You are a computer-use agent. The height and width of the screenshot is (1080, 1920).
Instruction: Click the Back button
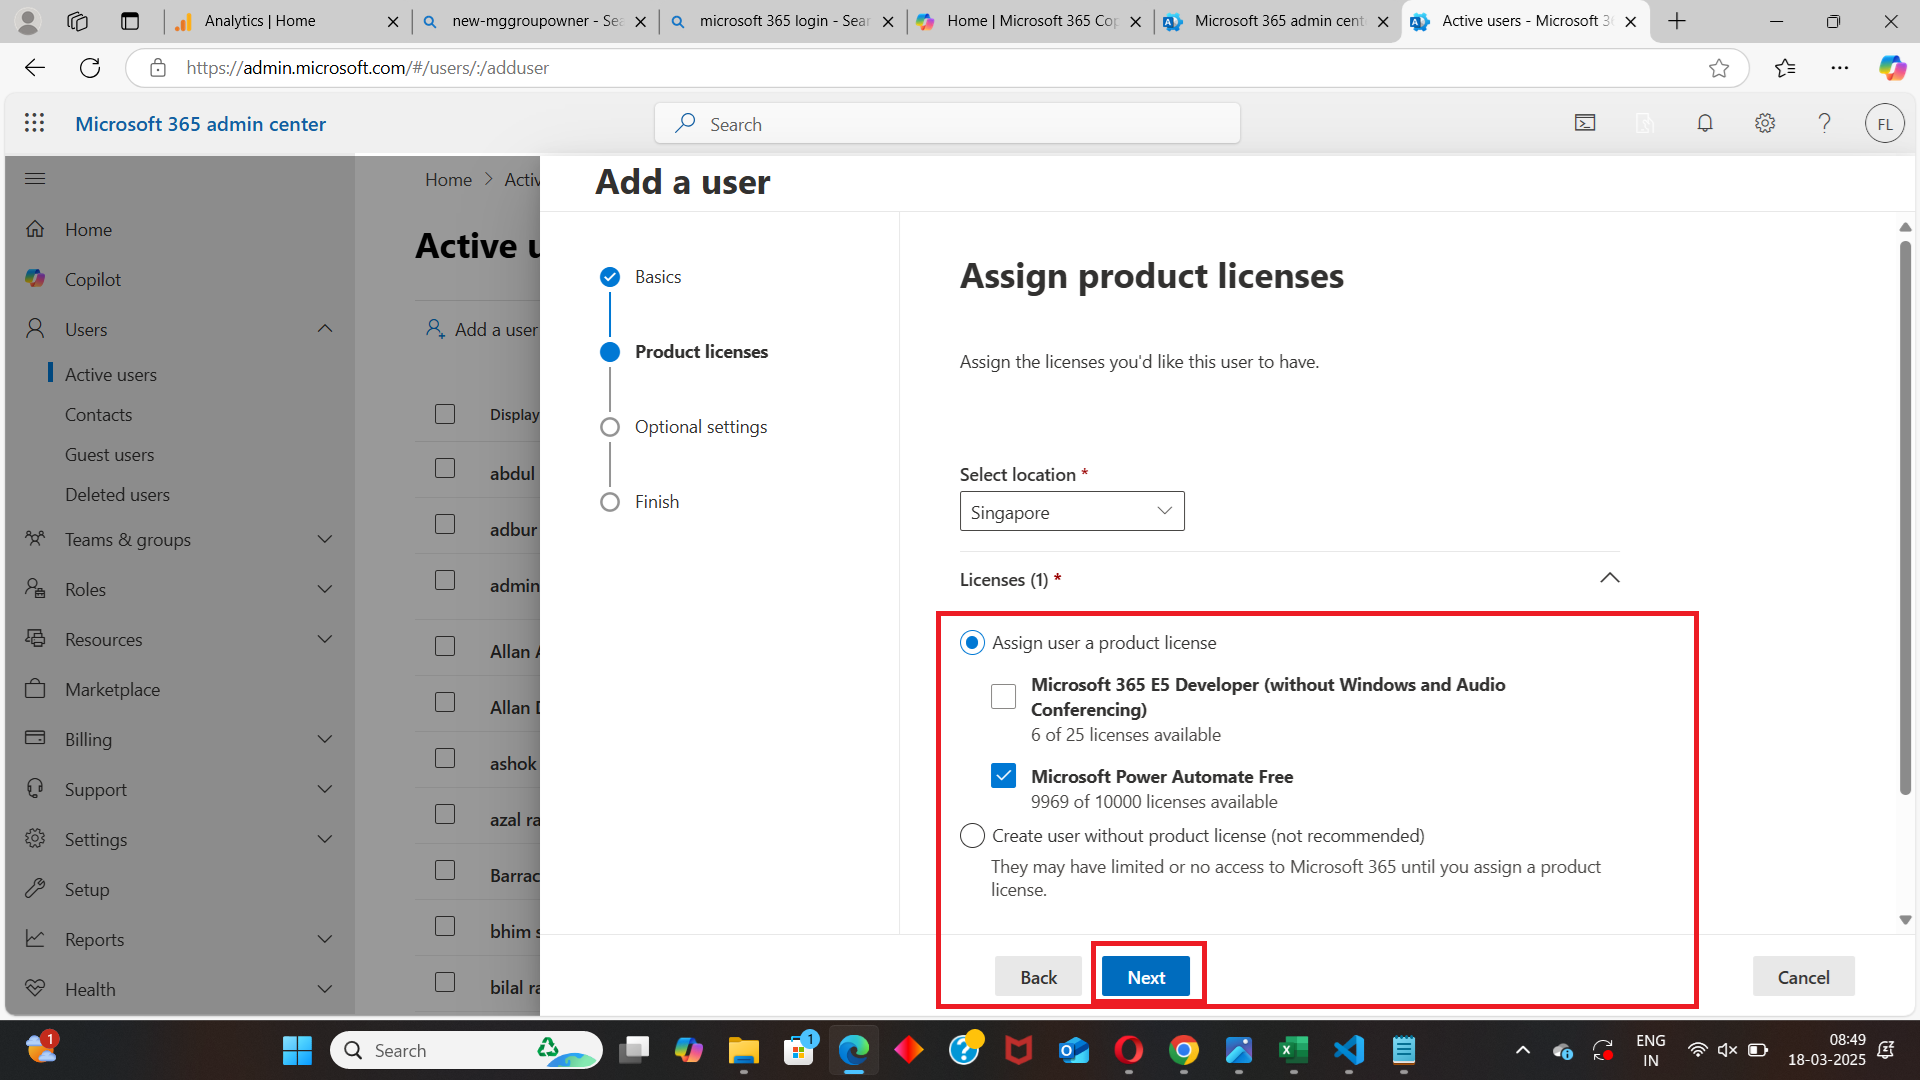(x=1038, y=976)
